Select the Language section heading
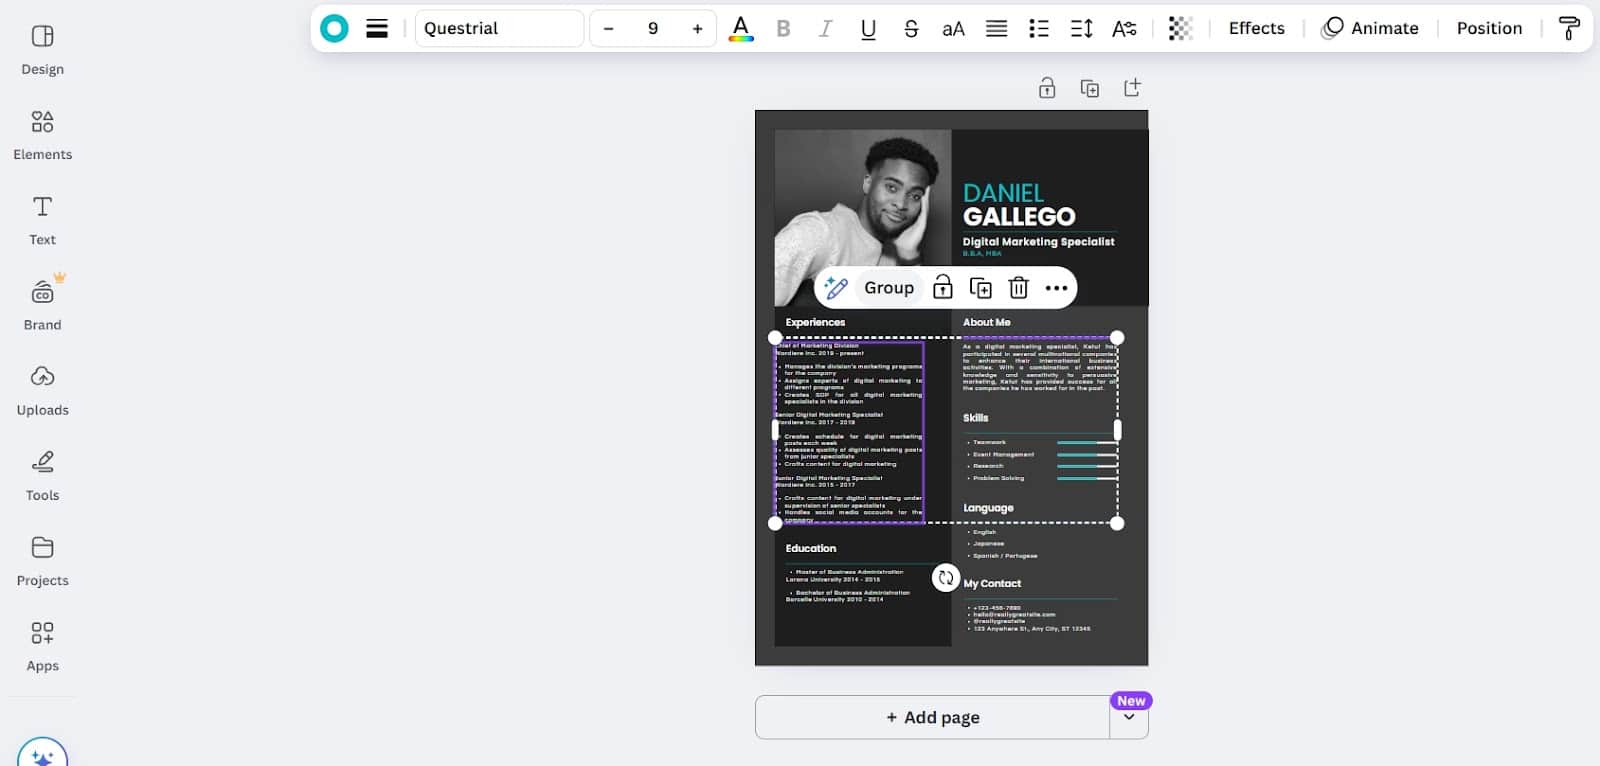The width and height of the screenshot is (1600, 766). 988,508
